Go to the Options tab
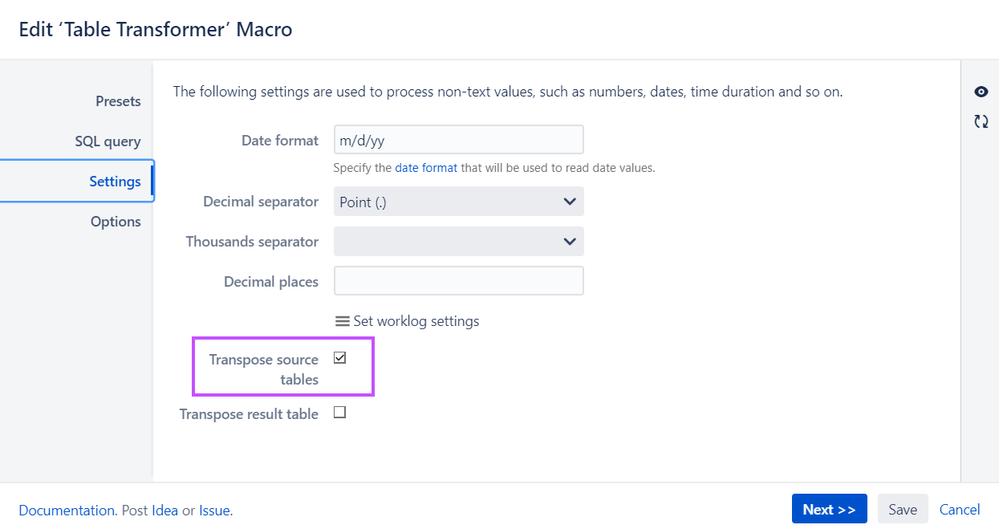The image size is (999, 530). (116, 221)
